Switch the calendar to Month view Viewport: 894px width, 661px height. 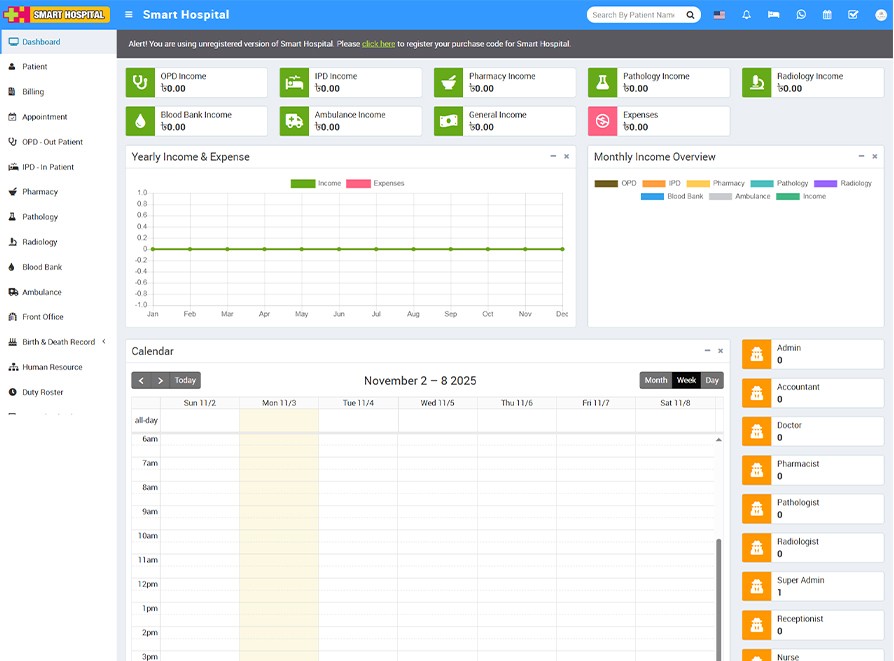point(655,380)
